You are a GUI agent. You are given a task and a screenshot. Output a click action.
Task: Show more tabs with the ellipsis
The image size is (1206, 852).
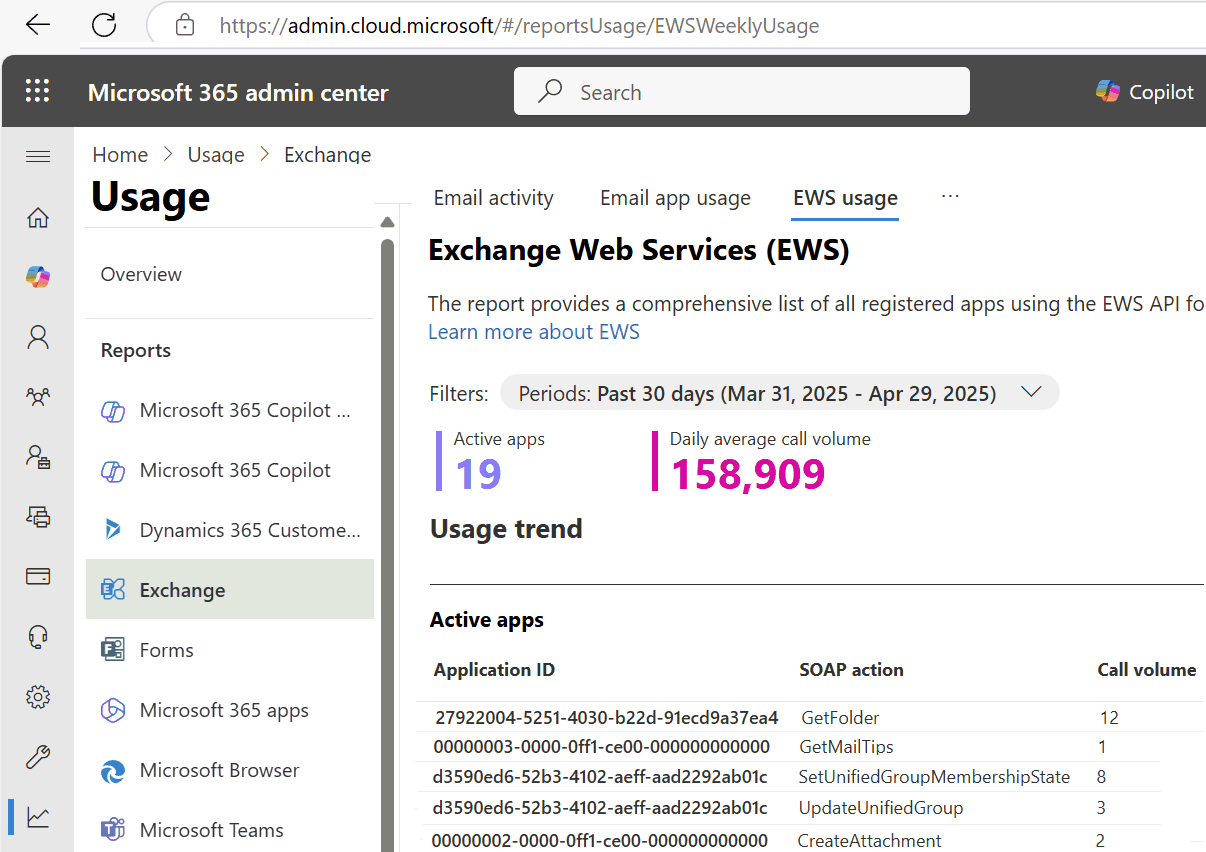[950, 196]
